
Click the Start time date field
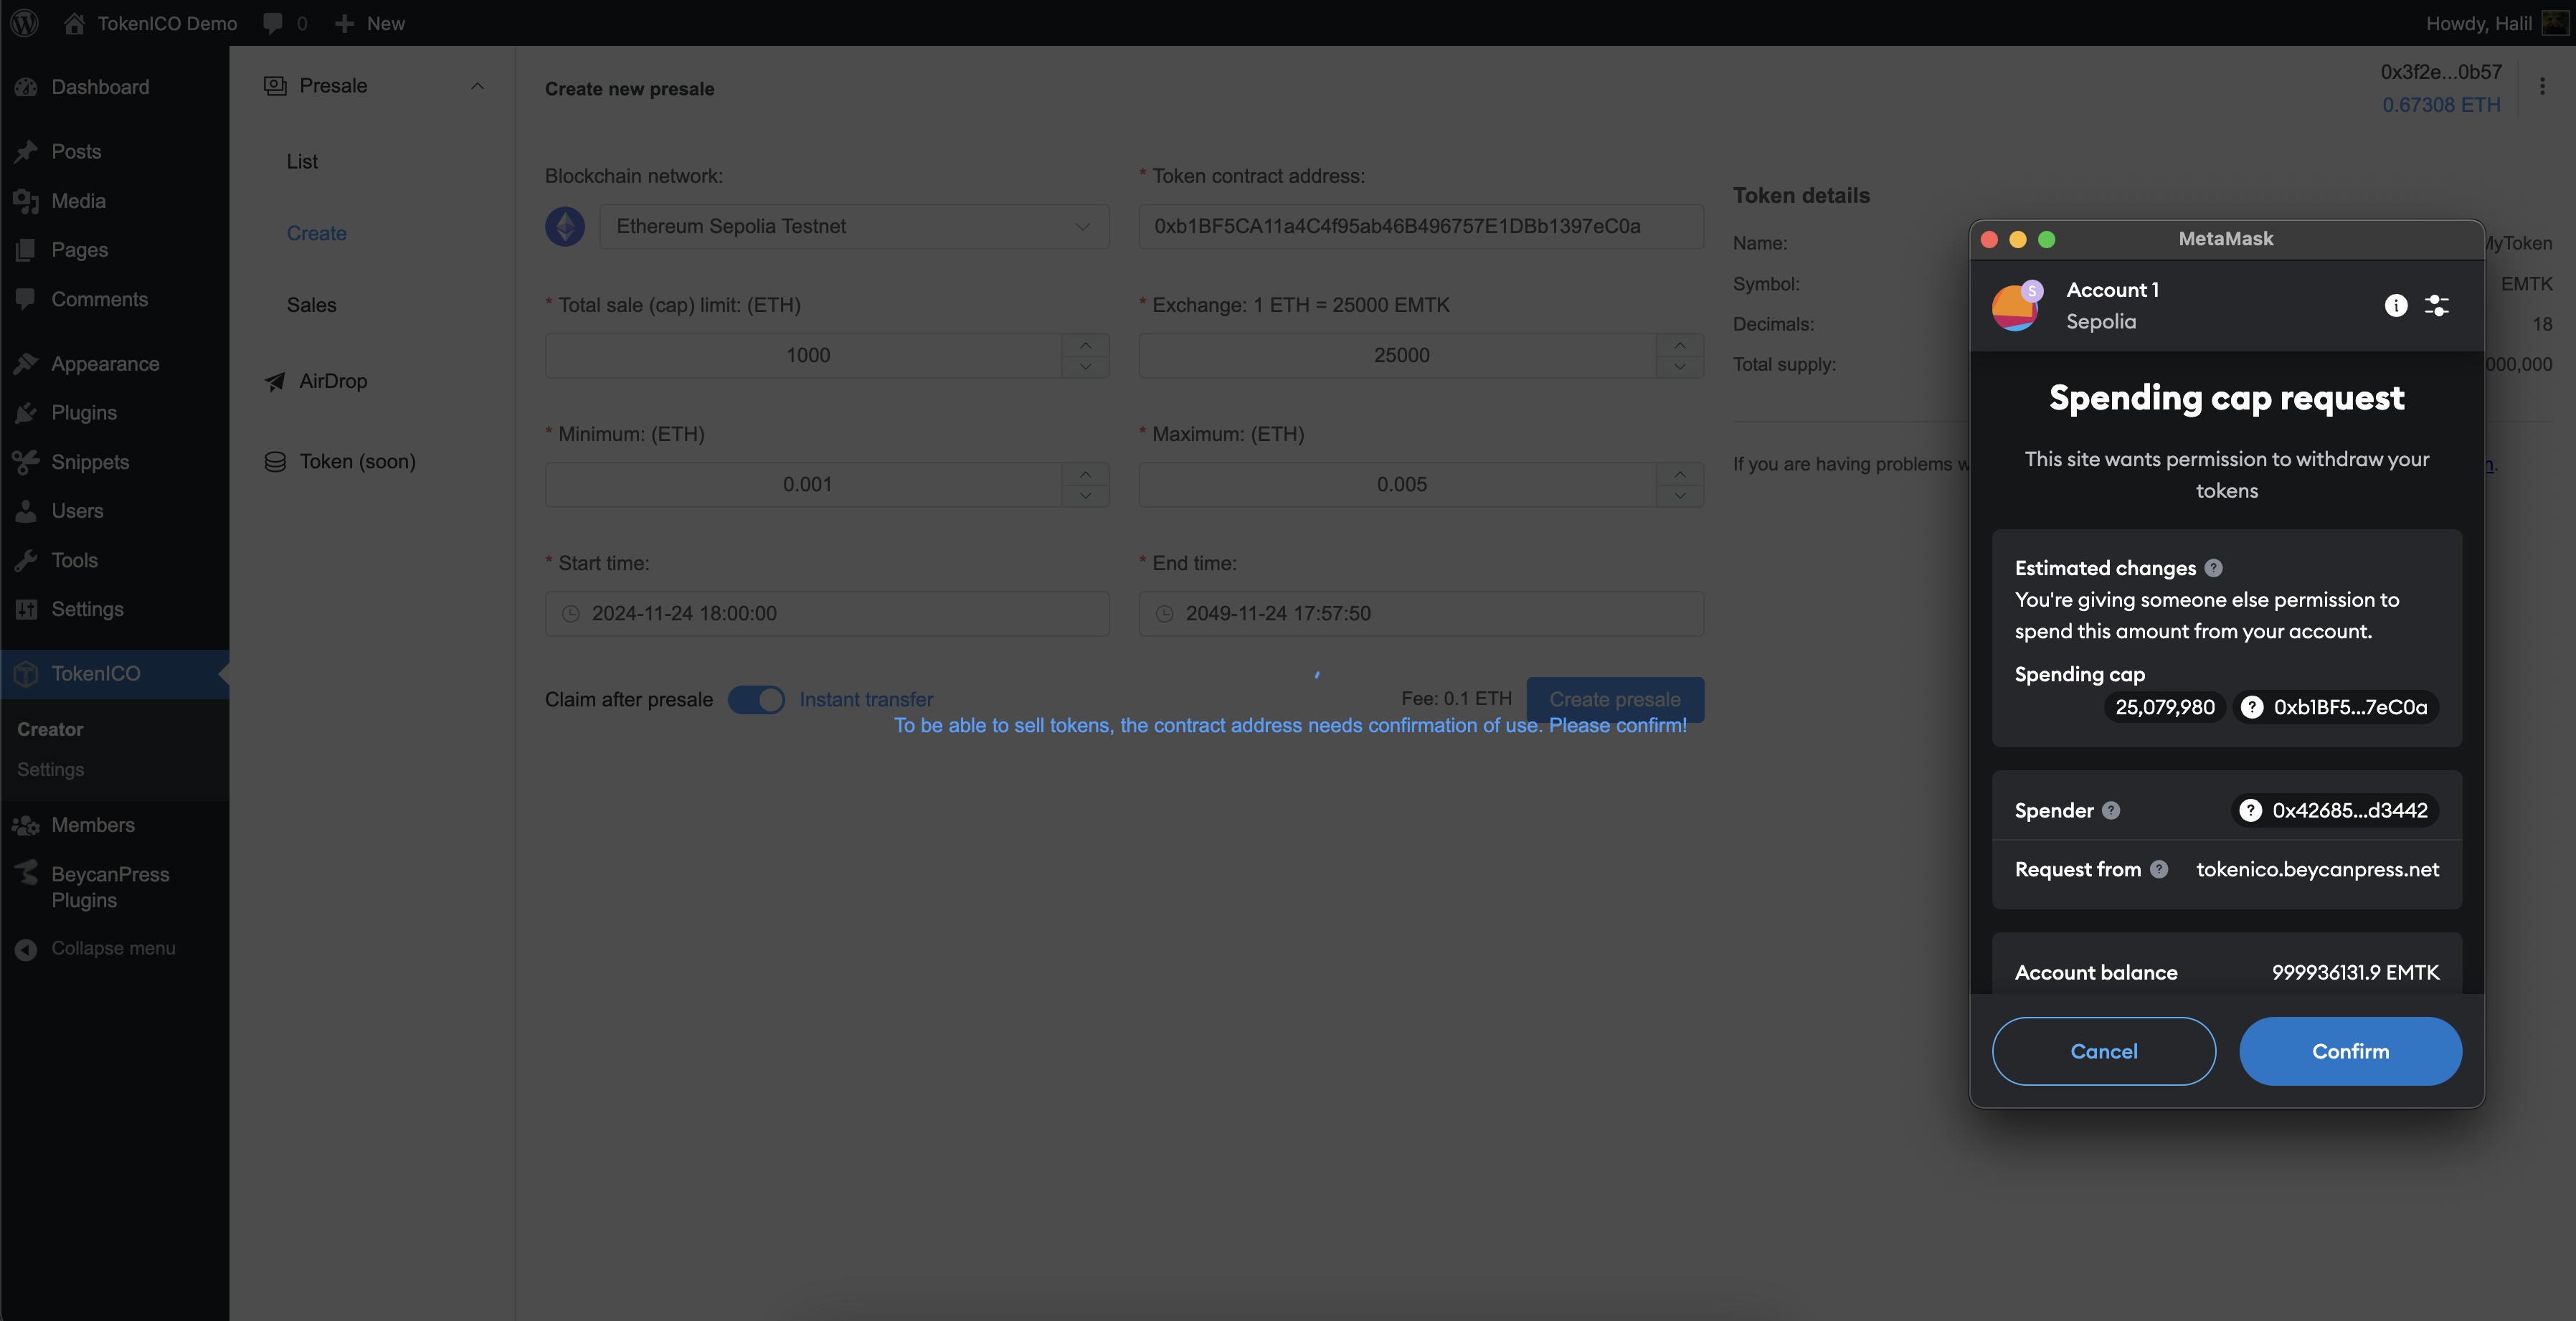[x=827, y=613]
